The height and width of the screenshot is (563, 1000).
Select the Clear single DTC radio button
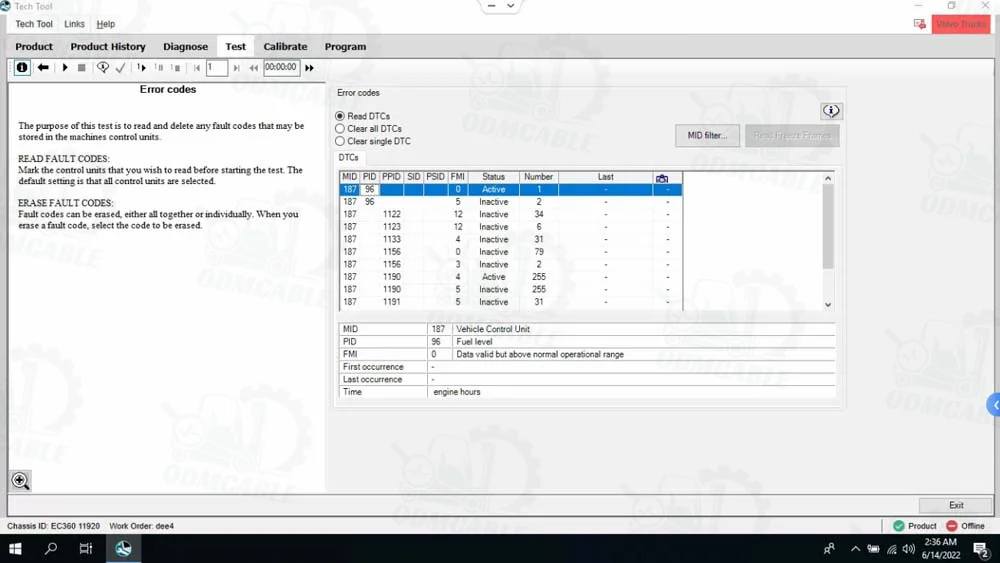[340, 142]
